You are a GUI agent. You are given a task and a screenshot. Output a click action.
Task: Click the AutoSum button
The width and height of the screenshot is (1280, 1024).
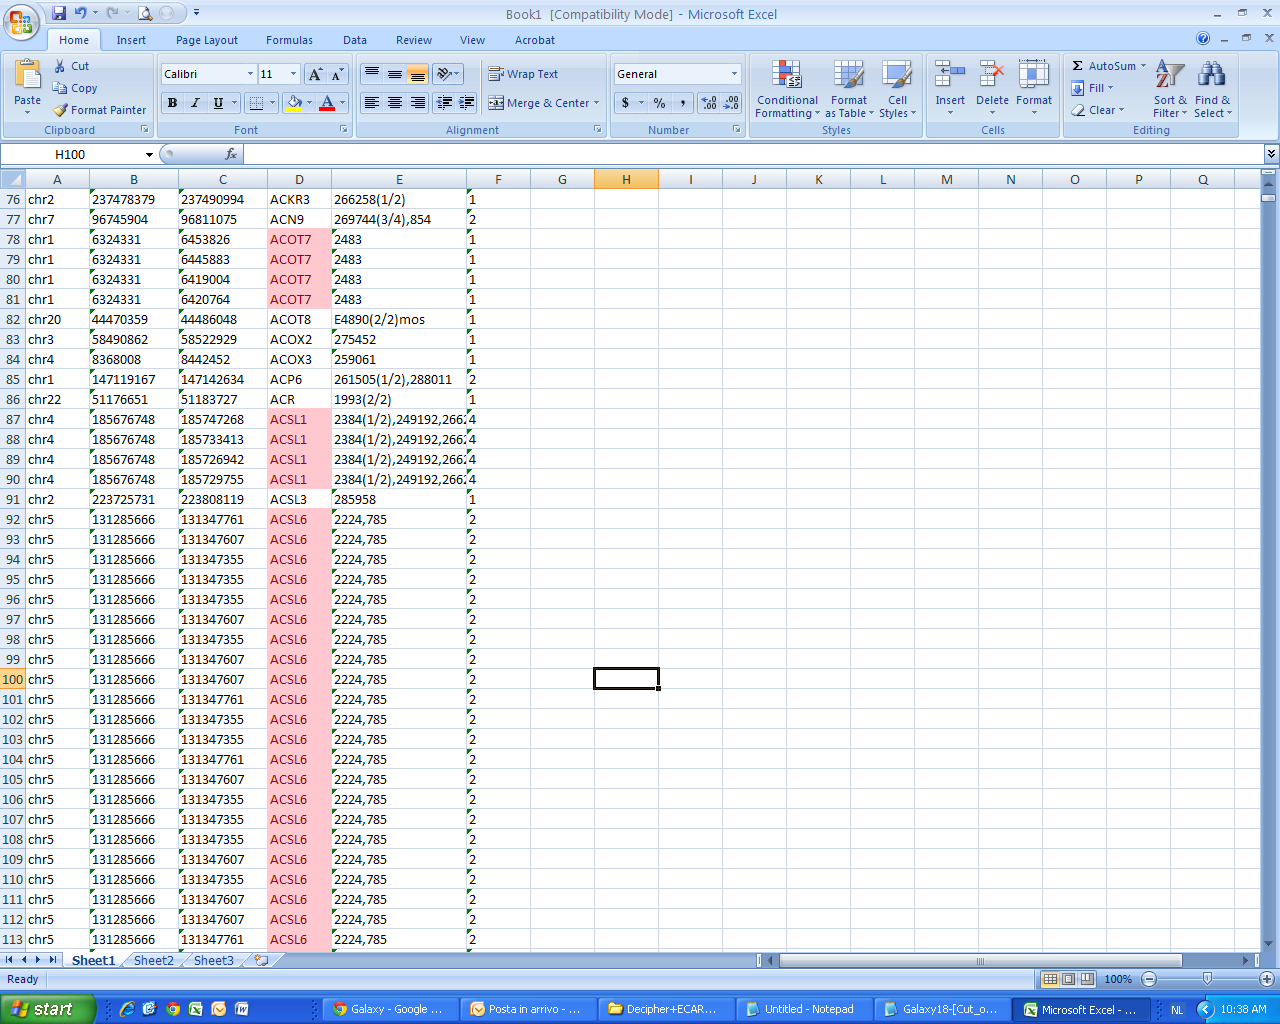[1108, 66]
